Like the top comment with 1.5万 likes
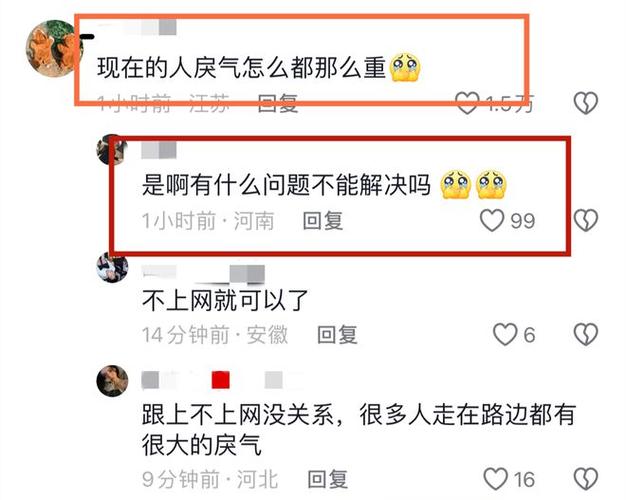 (467, 103)
